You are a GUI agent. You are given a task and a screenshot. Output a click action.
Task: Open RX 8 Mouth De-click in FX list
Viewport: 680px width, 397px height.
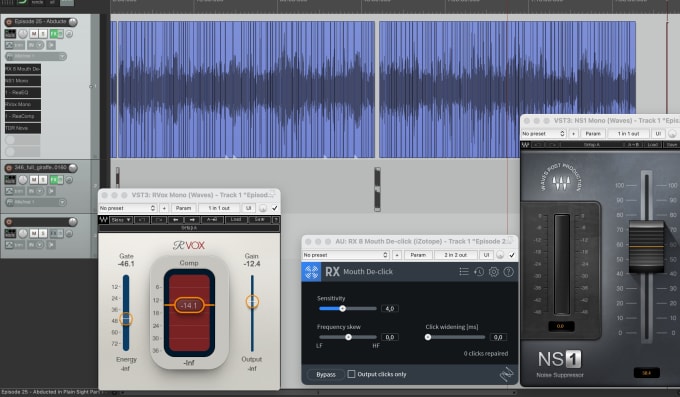23,69
